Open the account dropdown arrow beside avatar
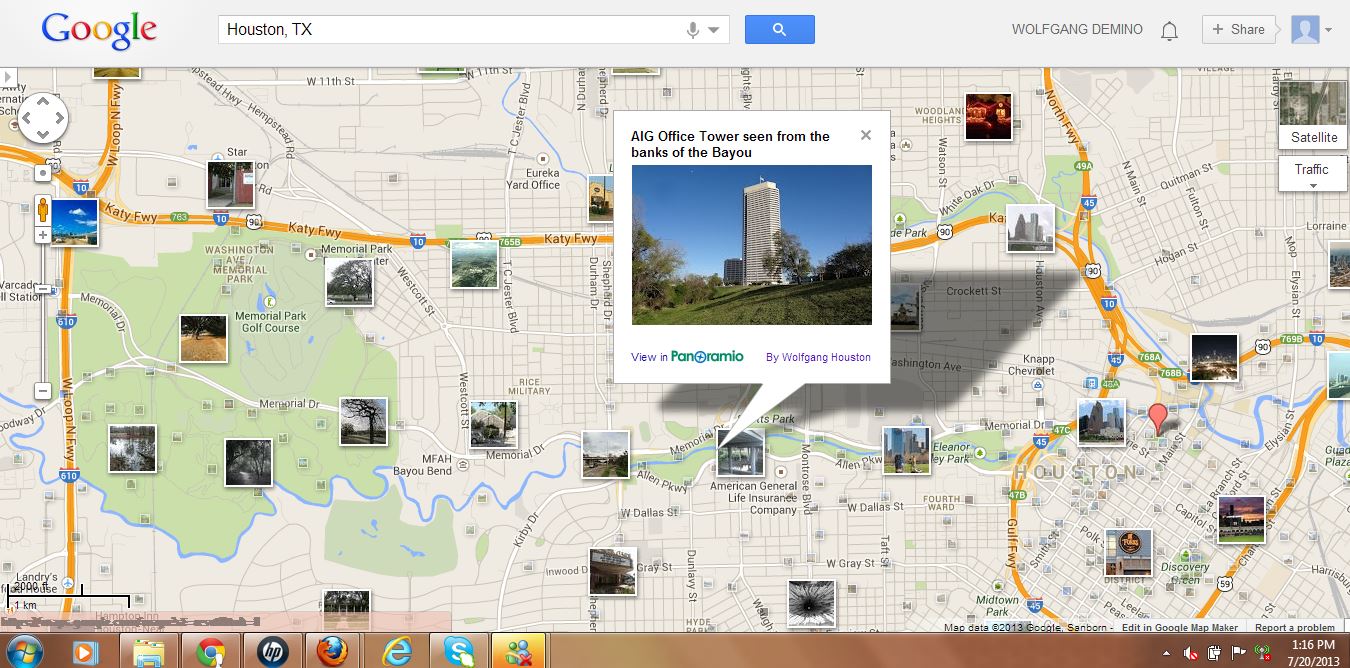Viewport: 1350px width, 668px height. [1328, 30]
